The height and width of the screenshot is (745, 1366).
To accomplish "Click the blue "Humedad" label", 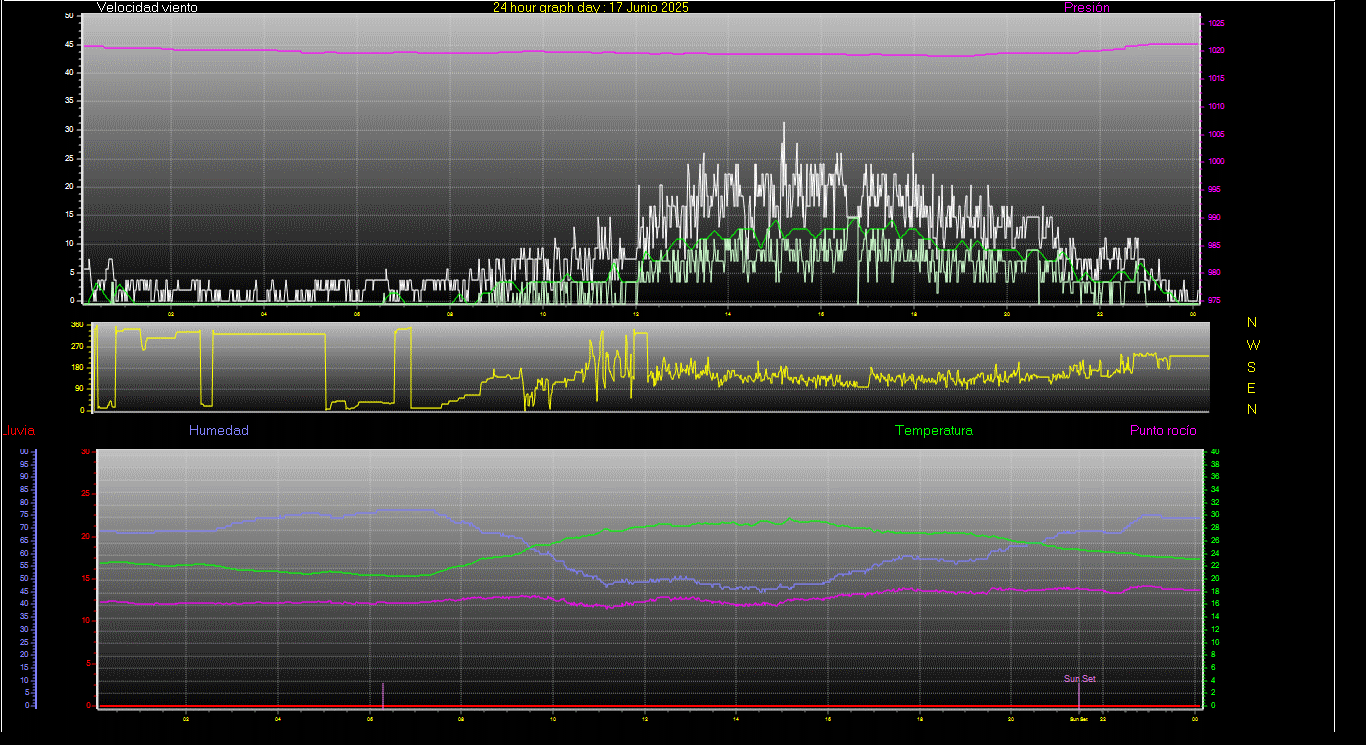I will click(x=219, y=430).
